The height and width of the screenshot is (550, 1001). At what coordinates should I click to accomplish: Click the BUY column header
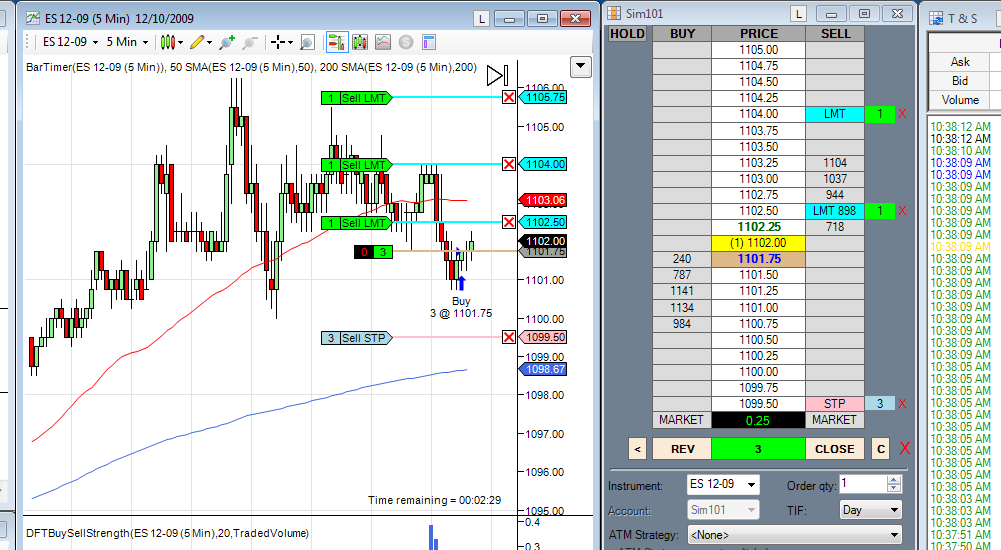click(x=682, y=34)
